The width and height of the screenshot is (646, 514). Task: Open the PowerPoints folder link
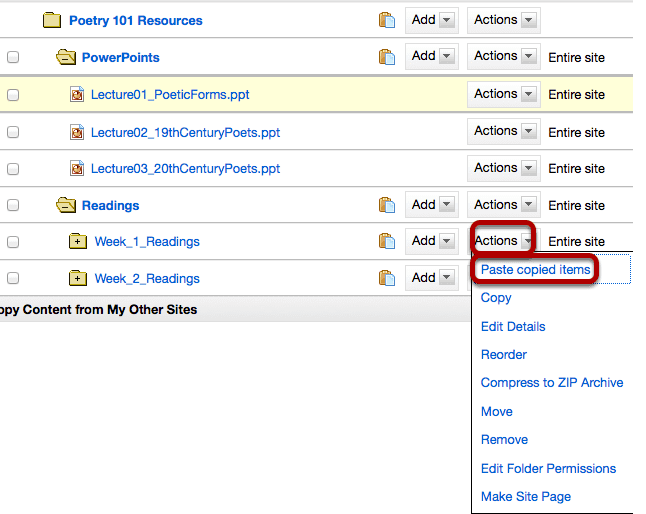[120, 58]
